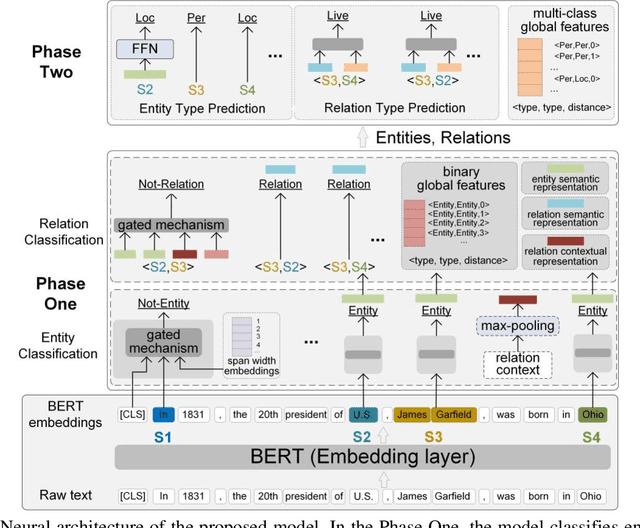640x528 pixels.
Task: Select the Per label above S3
Action: point(198,17)
